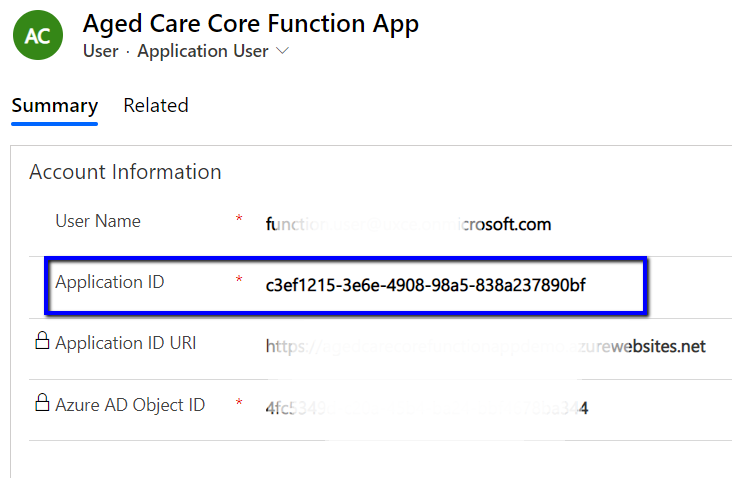Click the required asterisk next to User Name

239,220
